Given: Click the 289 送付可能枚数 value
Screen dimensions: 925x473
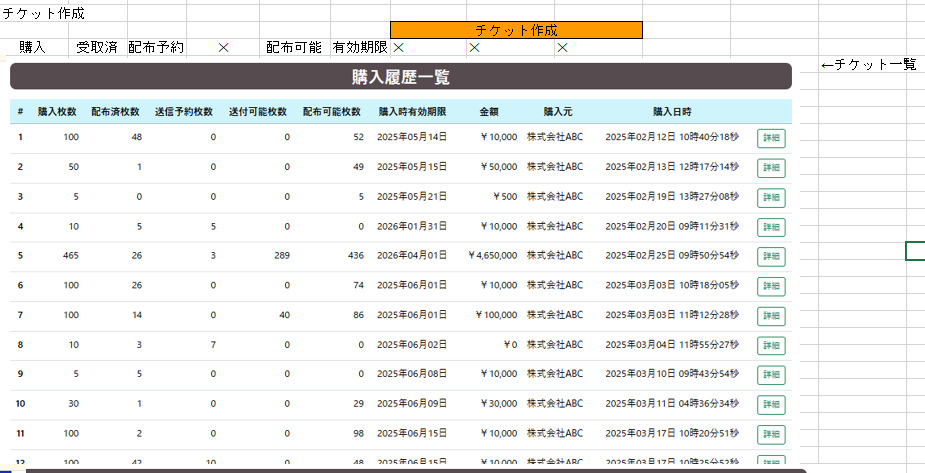Looking at the screenshot, I should point(282,255).
